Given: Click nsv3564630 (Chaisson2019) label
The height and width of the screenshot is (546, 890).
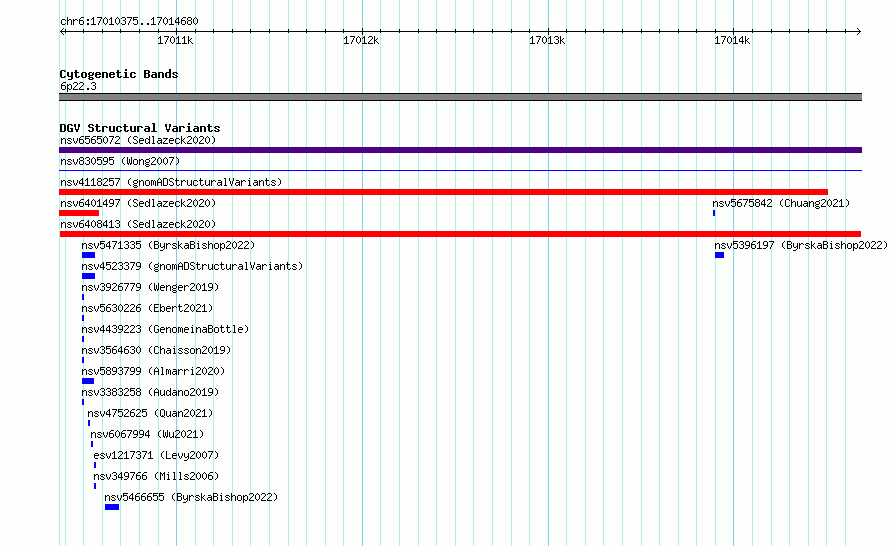Looking at the screenshot, I should [156, 350].
